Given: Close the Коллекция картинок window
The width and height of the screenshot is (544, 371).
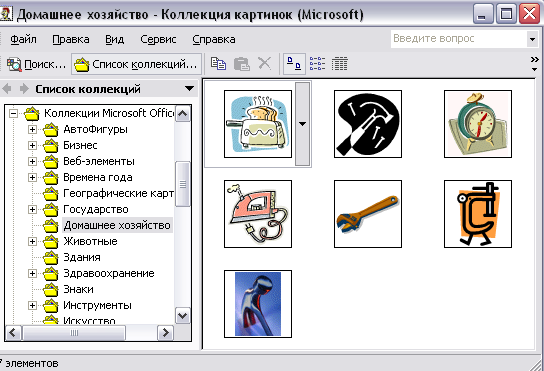Looking at the screenshot, I should (x=529, y=14).
